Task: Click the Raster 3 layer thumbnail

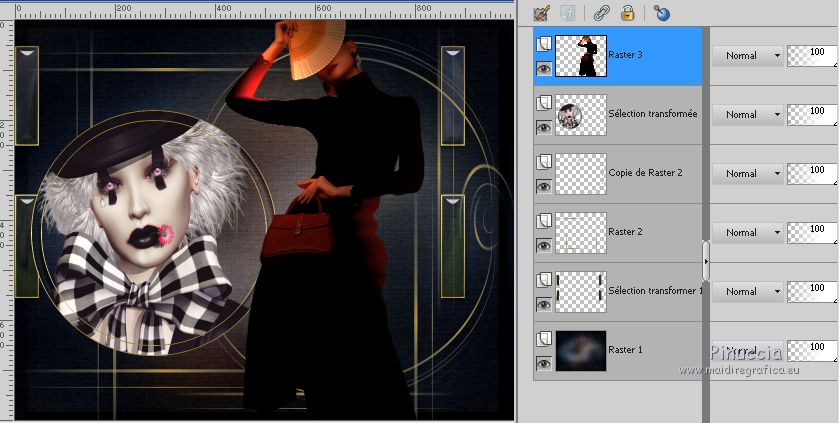Action: coord(580,56)
